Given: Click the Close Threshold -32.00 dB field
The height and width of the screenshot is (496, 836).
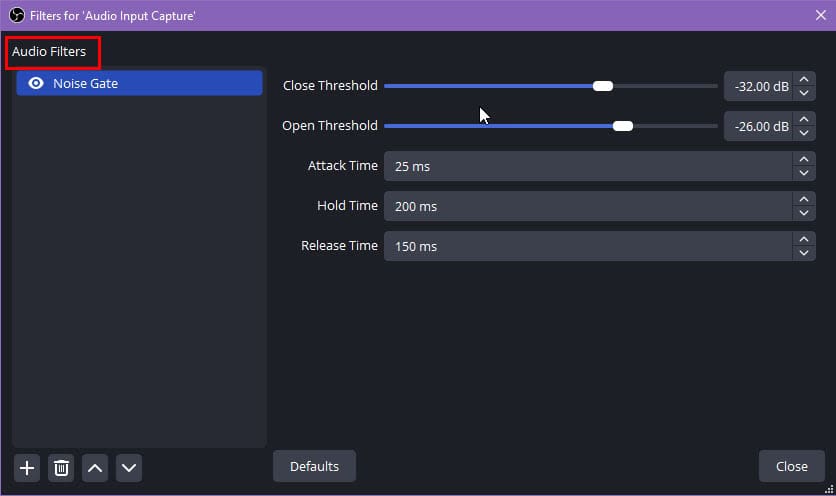Looking at the screenshot, I should [758, 86].
